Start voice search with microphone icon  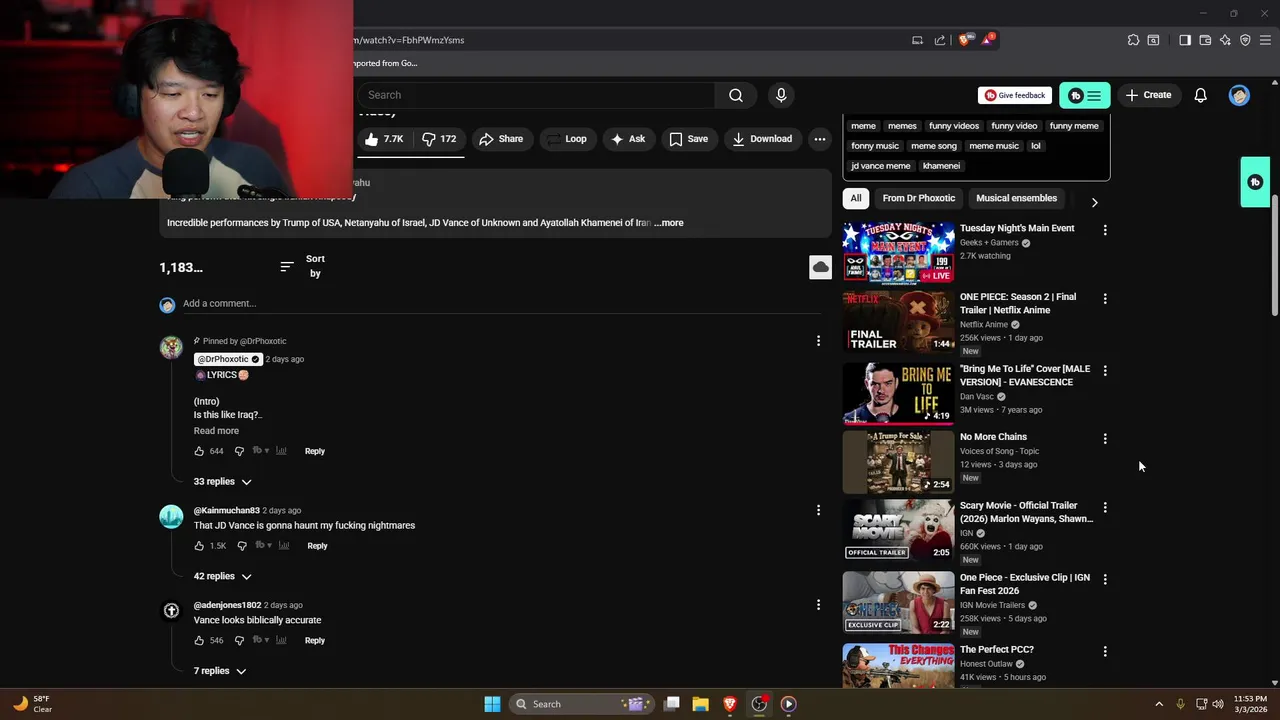tap(781, 95)
